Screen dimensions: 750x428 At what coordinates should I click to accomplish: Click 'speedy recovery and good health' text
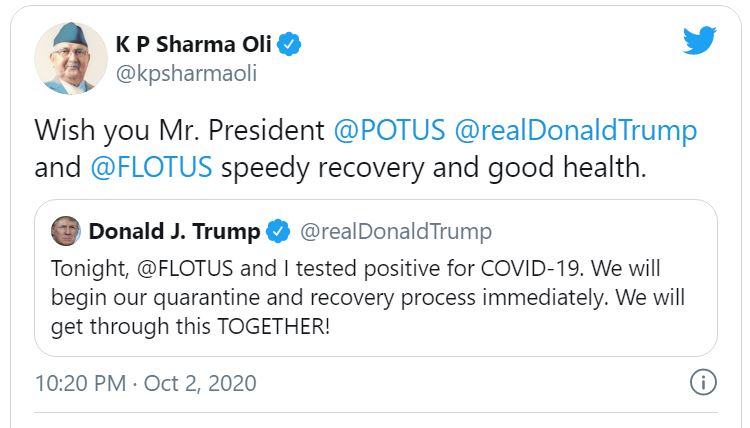click(x=433, y=166)
